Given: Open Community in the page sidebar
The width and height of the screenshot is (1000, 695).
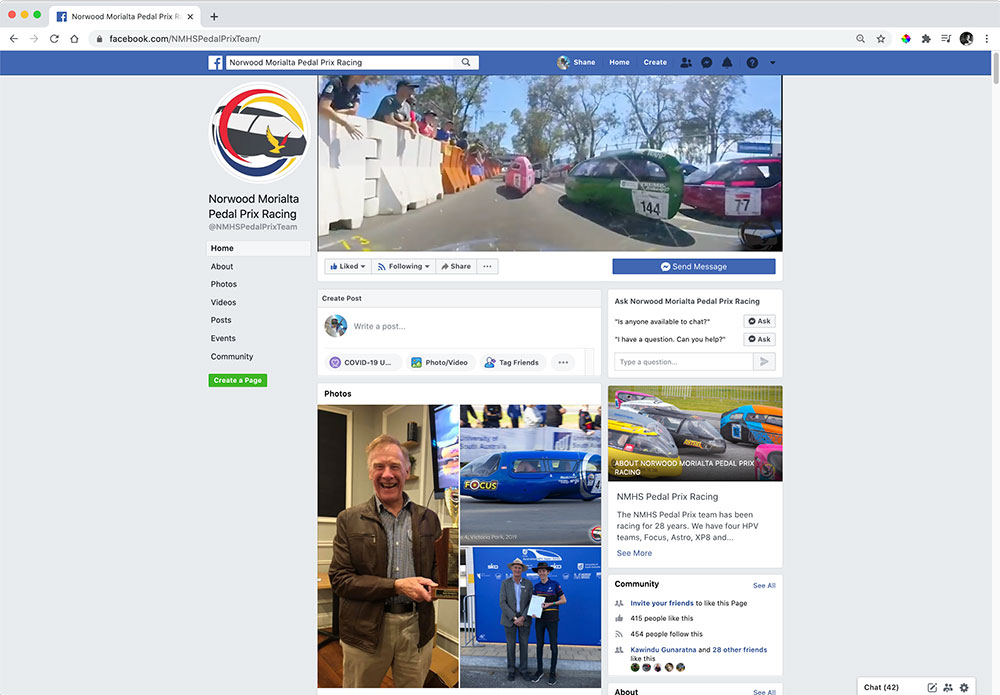Looking at the screenshot, I should point(232,356).
